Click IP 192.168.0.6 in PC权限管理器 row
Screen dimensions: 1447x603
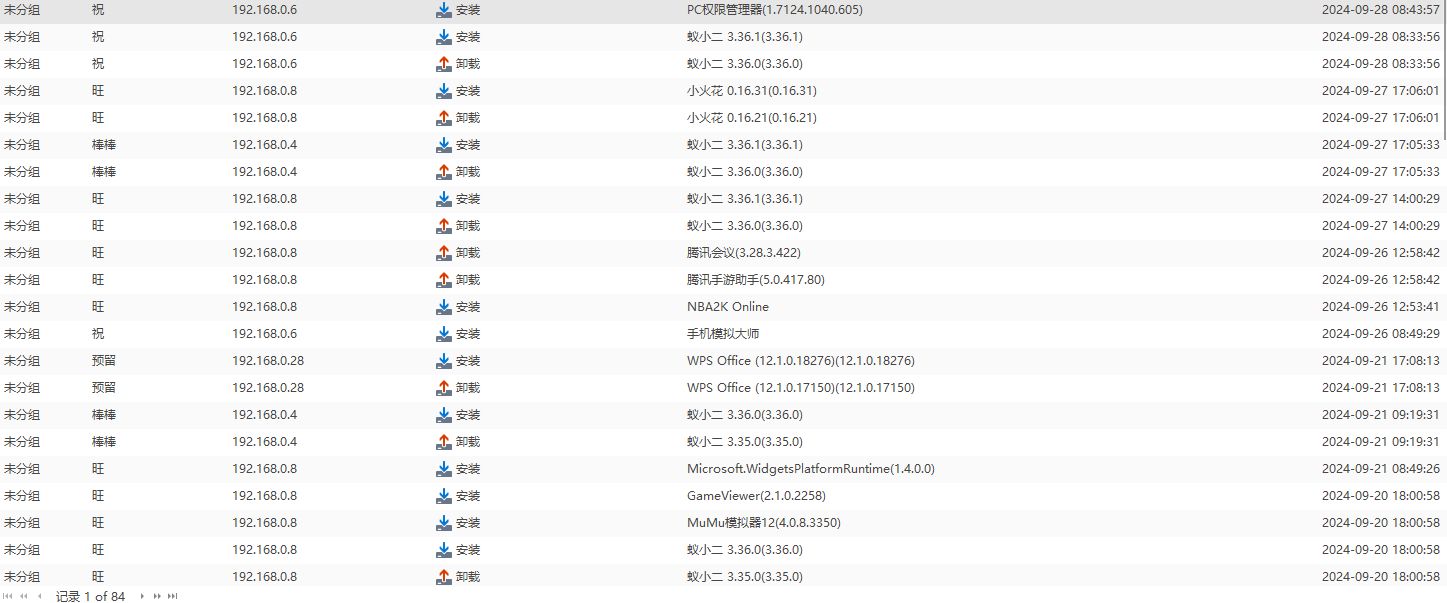(x=264, y=10)
